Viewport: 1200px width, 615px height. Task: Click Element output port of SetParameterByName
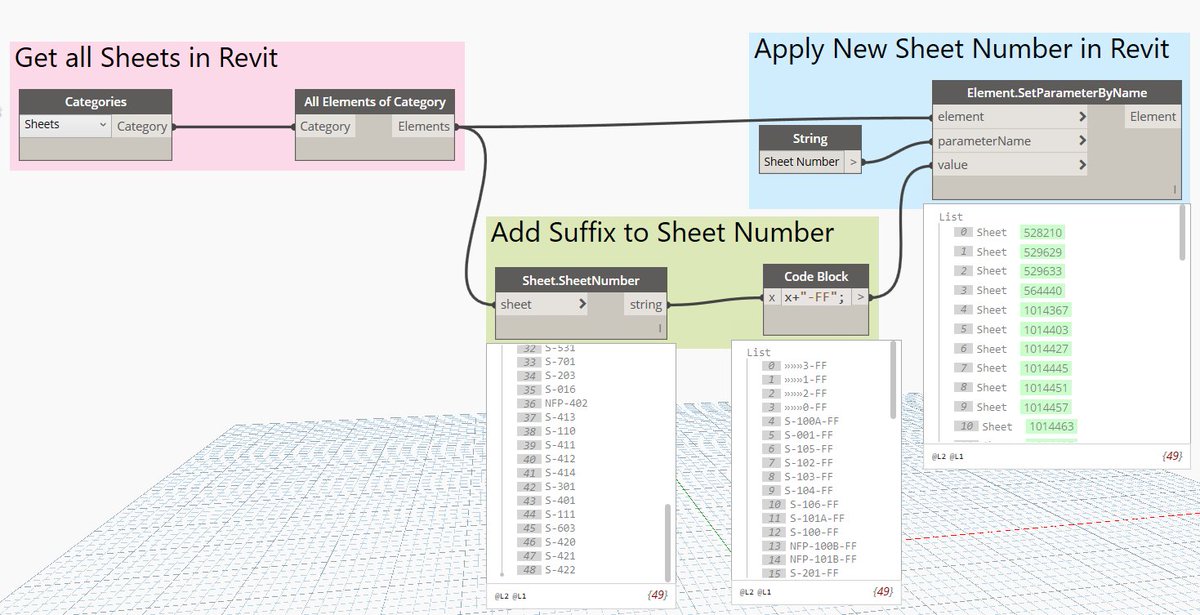(1153, 117)
